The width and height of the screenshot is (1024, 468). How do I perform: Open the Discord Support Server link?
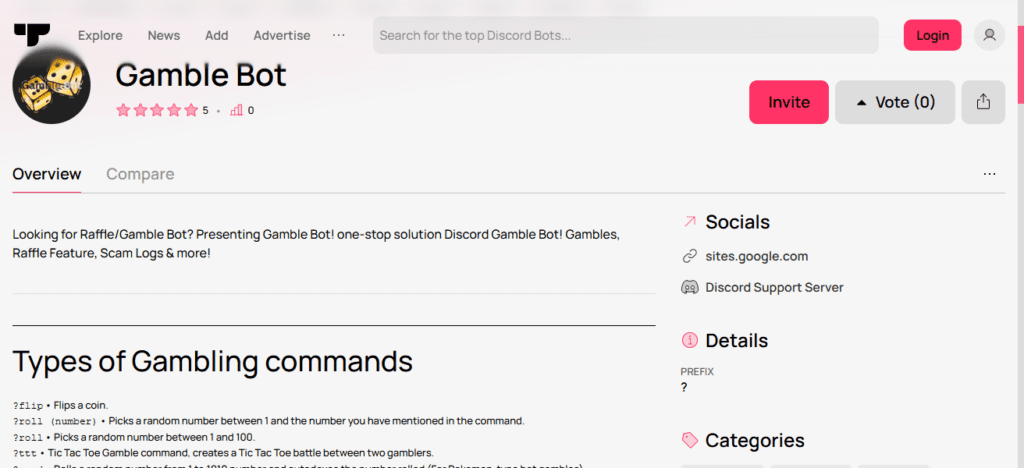click(775, 287)
